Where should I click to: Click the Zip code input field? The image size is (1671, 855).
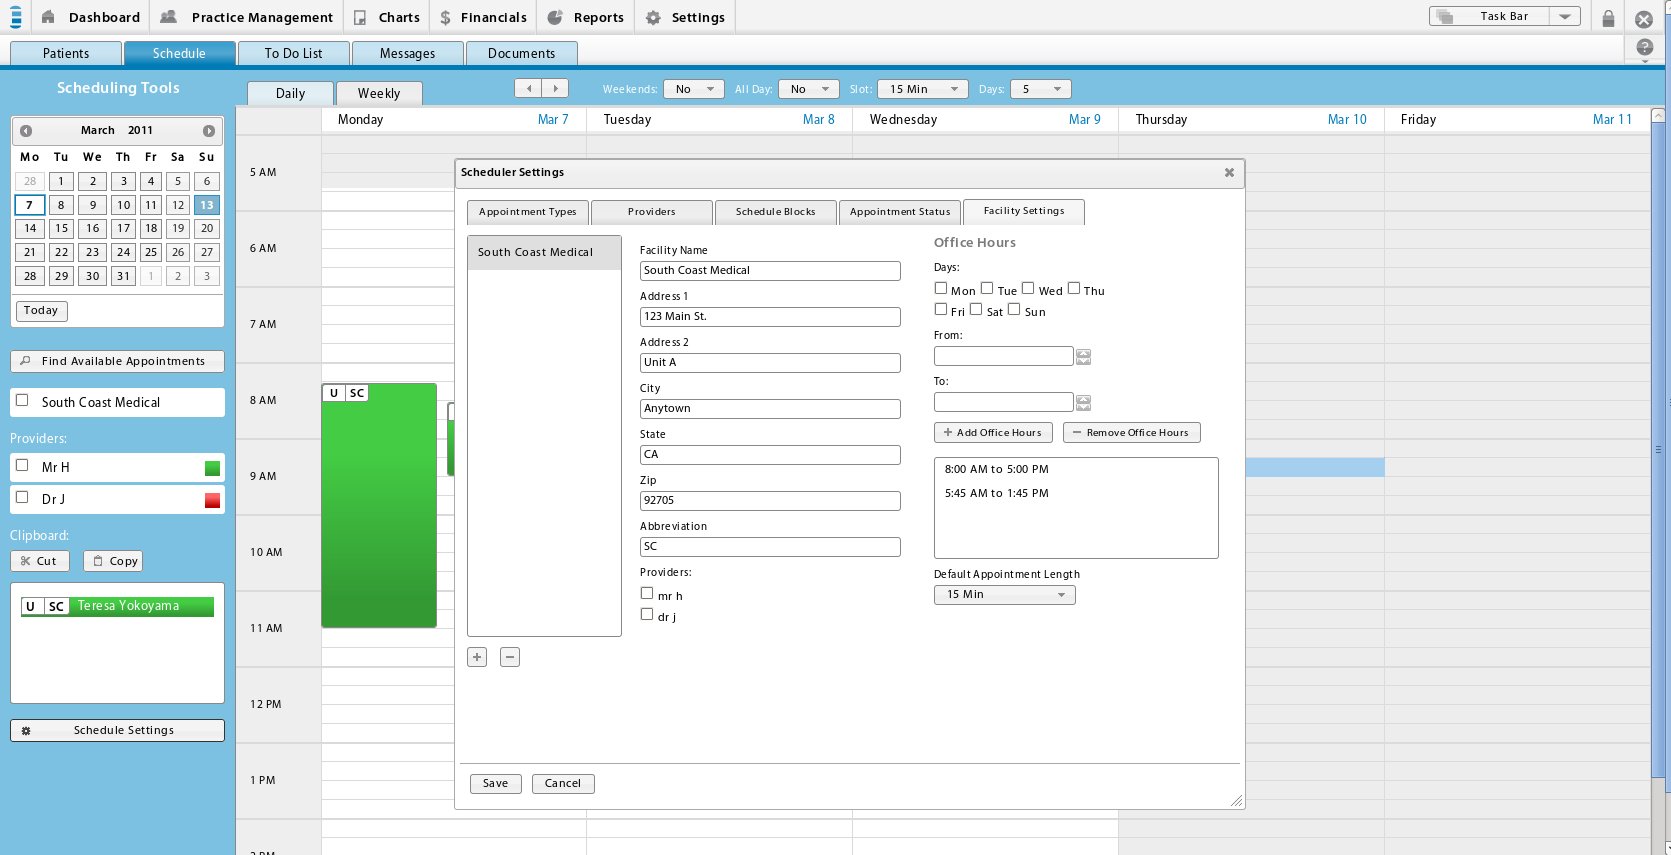(770, 501)
